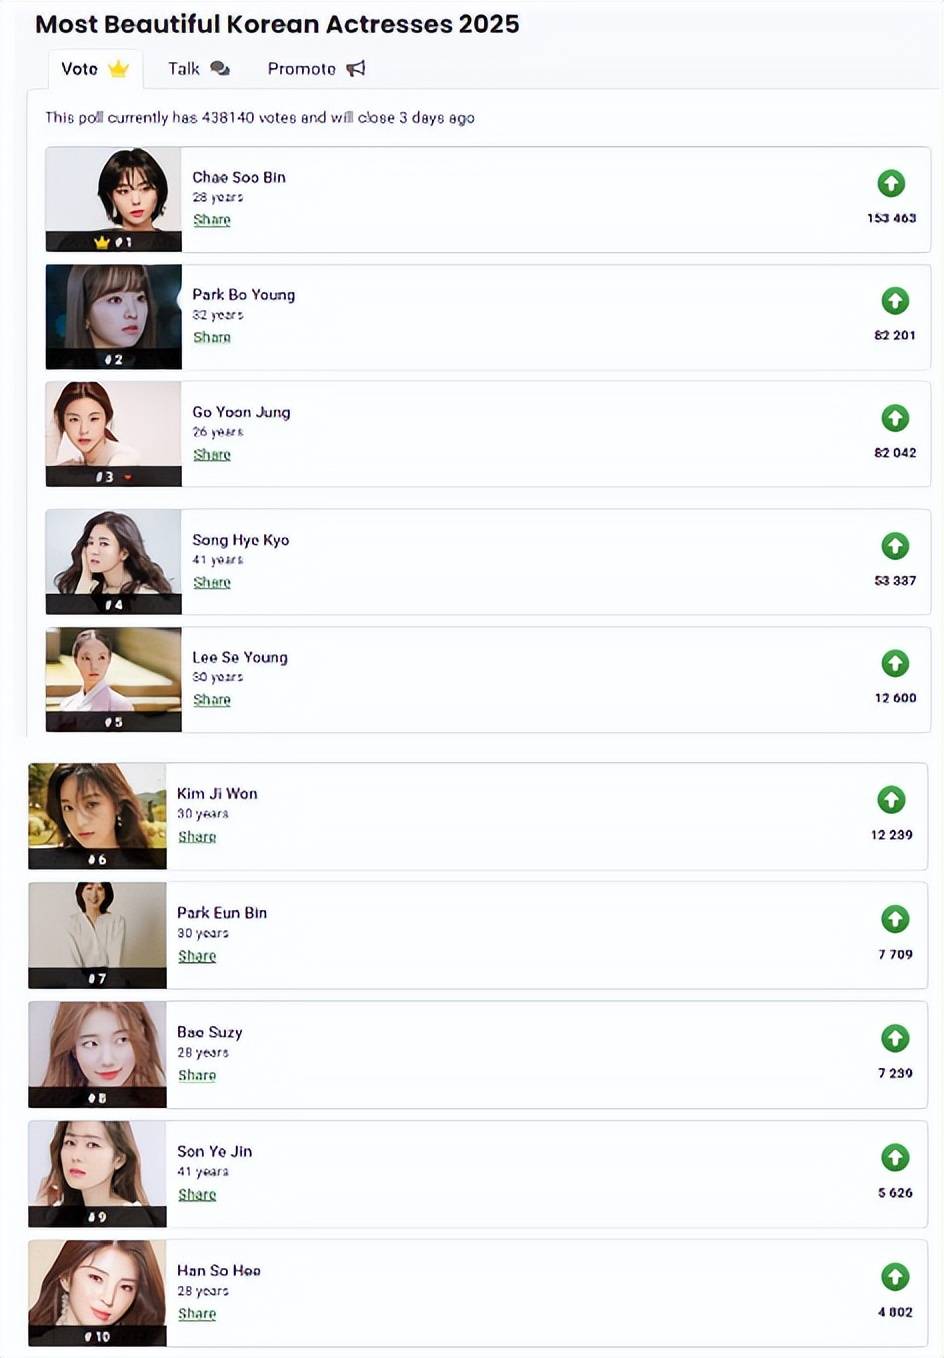944x1358 pixels.
Task: Switch to the Talk tab
Action: point(198,69)
